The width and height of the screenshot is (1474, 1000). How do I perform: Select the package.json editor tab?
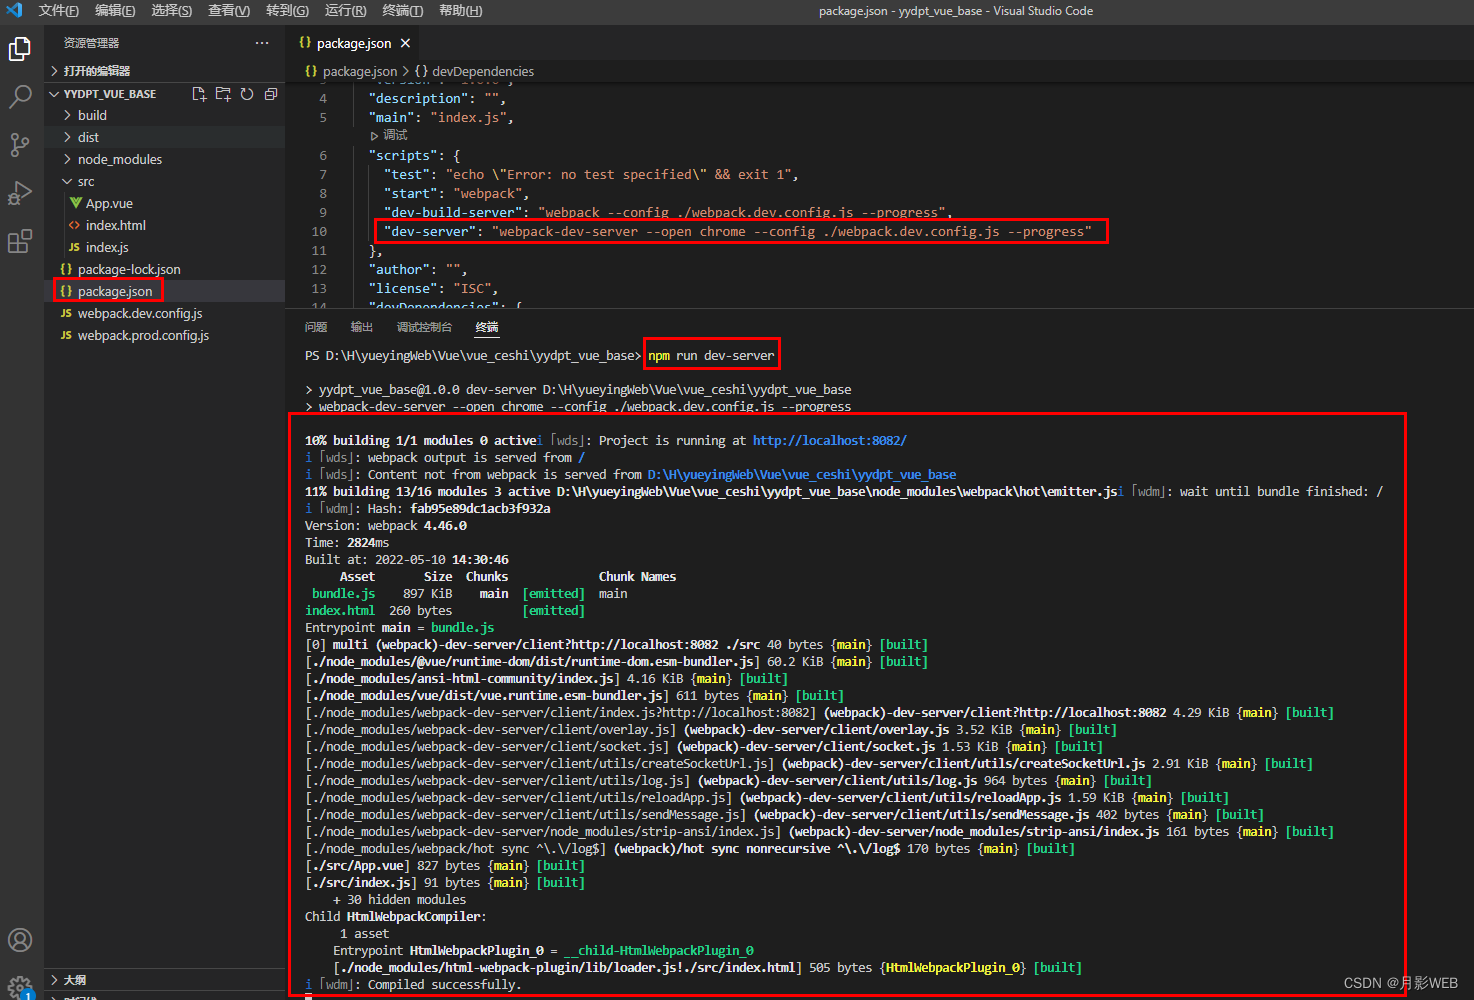(354, 43)
